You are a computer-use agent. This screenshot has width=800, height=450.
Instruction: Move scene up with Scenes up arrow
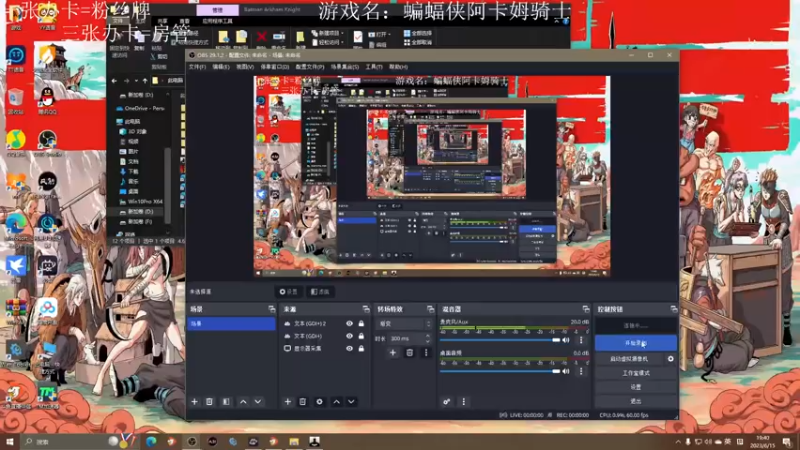pyautogui.click(x=243, y=402)
